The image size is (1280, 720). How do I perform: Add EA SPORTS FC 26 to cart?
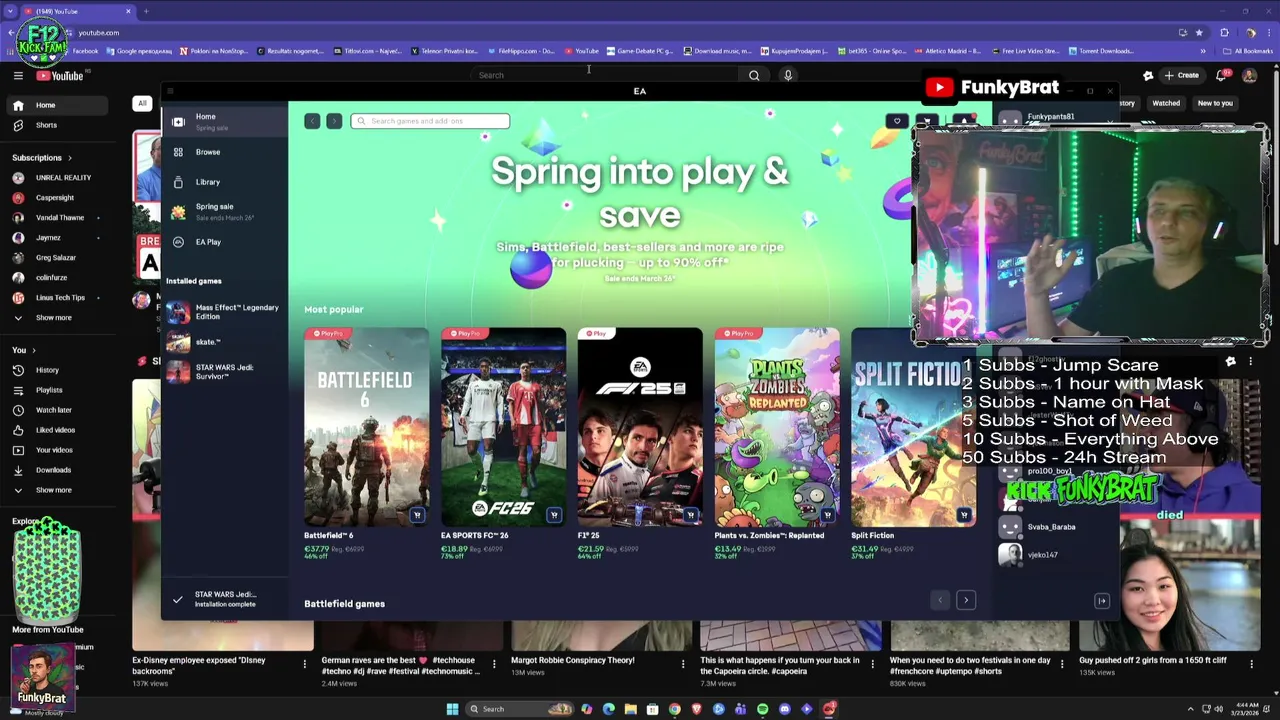[554, 515]
